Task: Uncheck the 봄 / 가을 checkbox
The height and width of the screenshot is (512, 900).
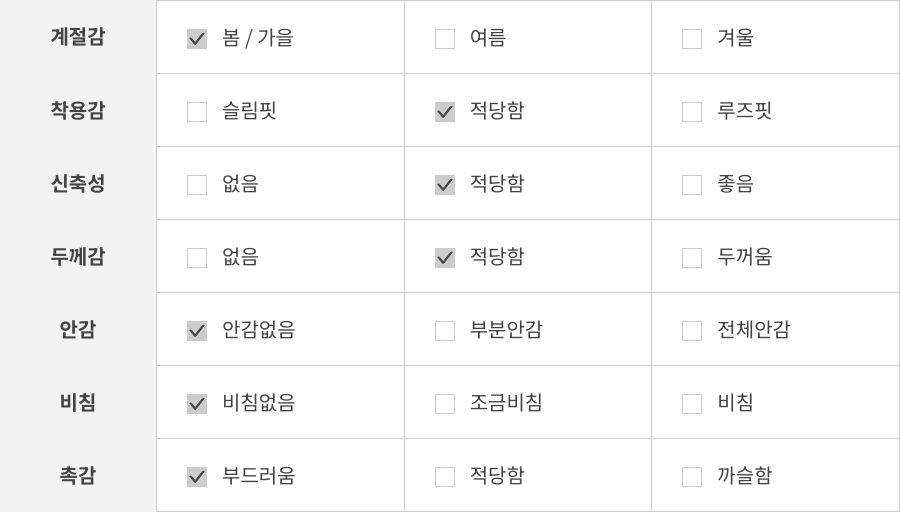Action: point(197,39)
